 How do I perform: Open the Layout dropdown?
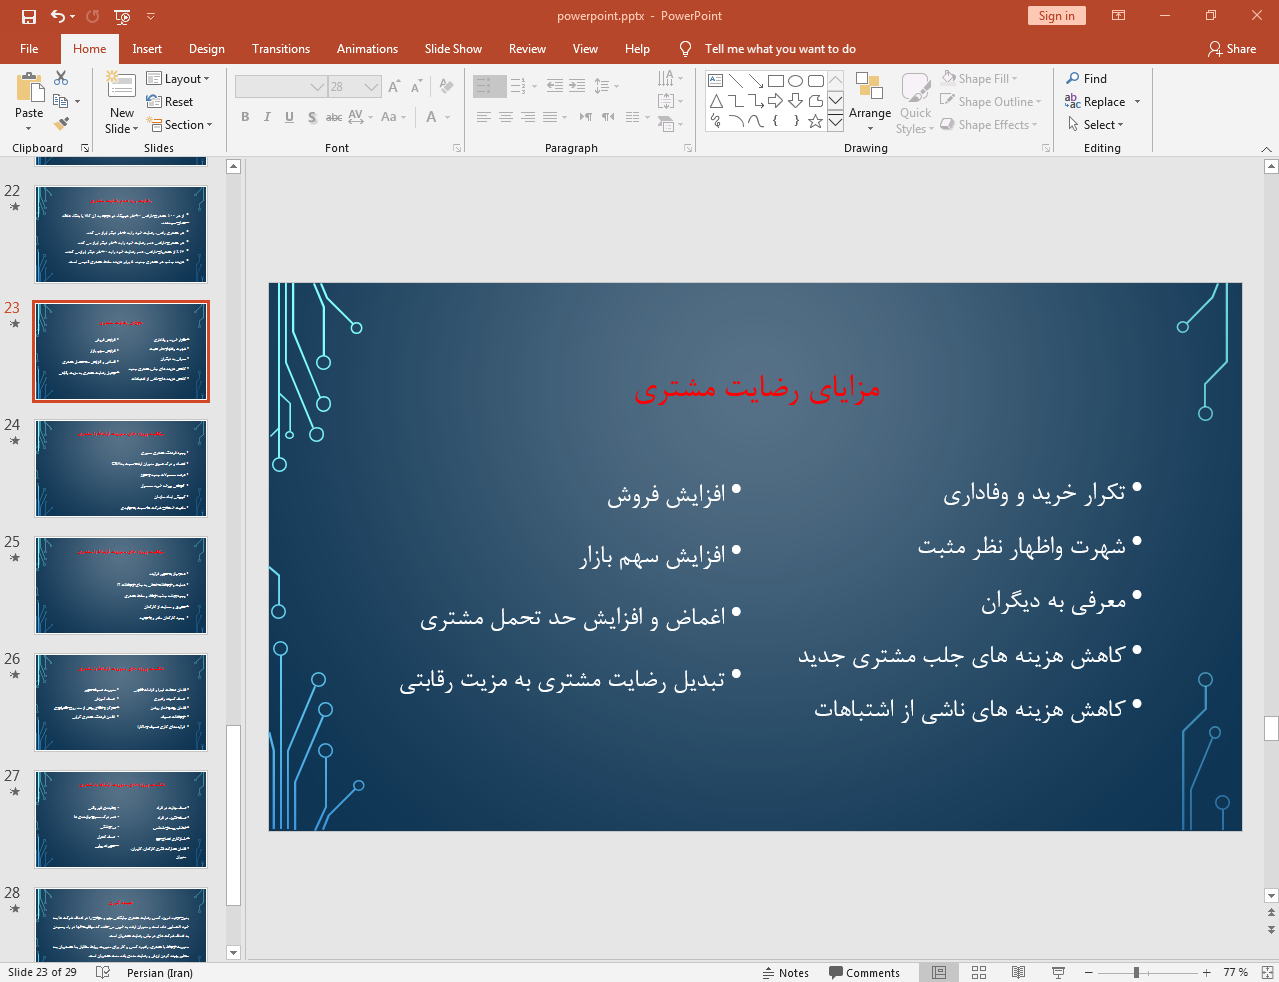point(178,79)
